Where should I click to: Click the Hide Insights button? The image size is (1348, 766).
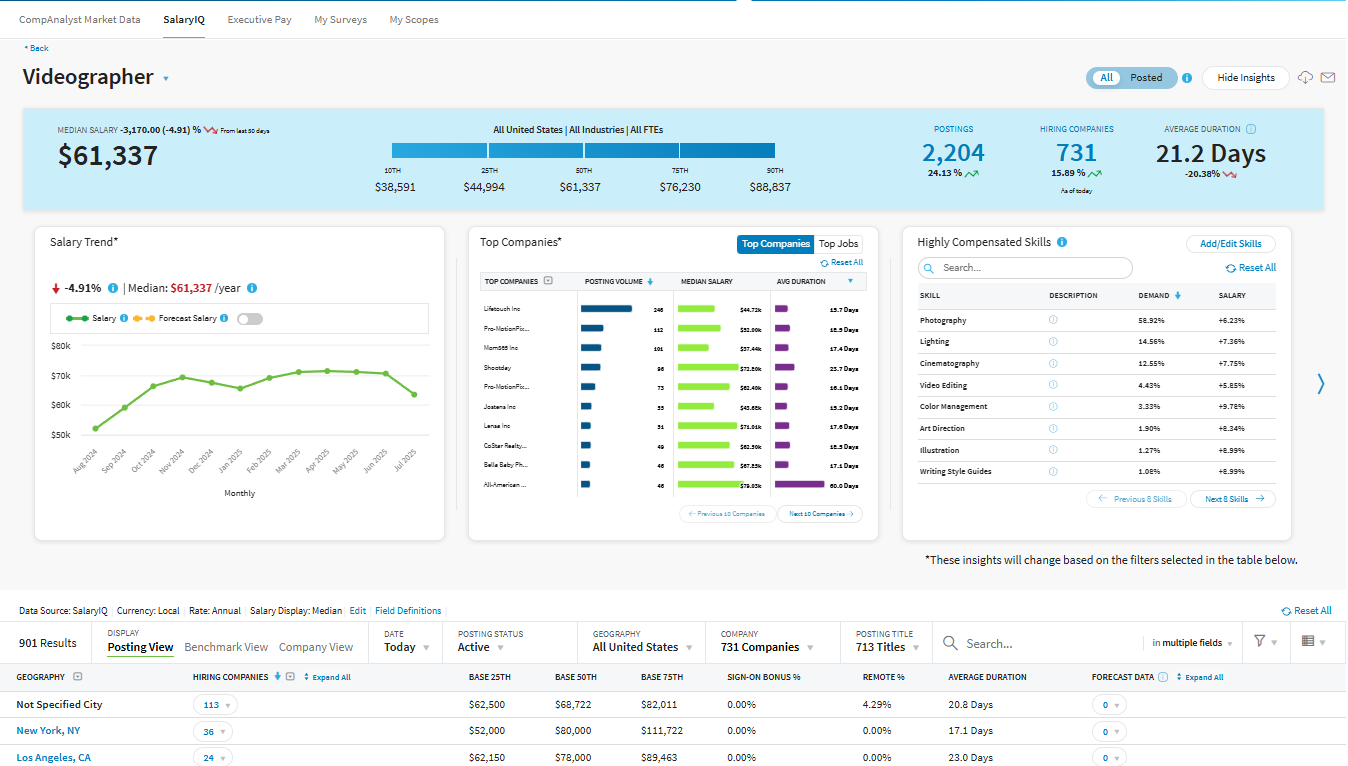(x=1245, y=78)
